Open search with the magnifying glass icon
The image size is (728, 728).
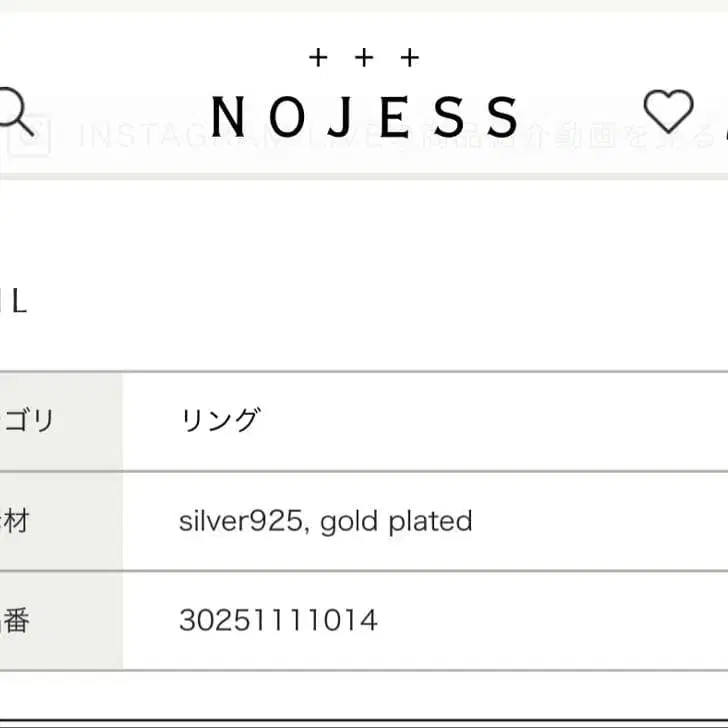point(14,110)
